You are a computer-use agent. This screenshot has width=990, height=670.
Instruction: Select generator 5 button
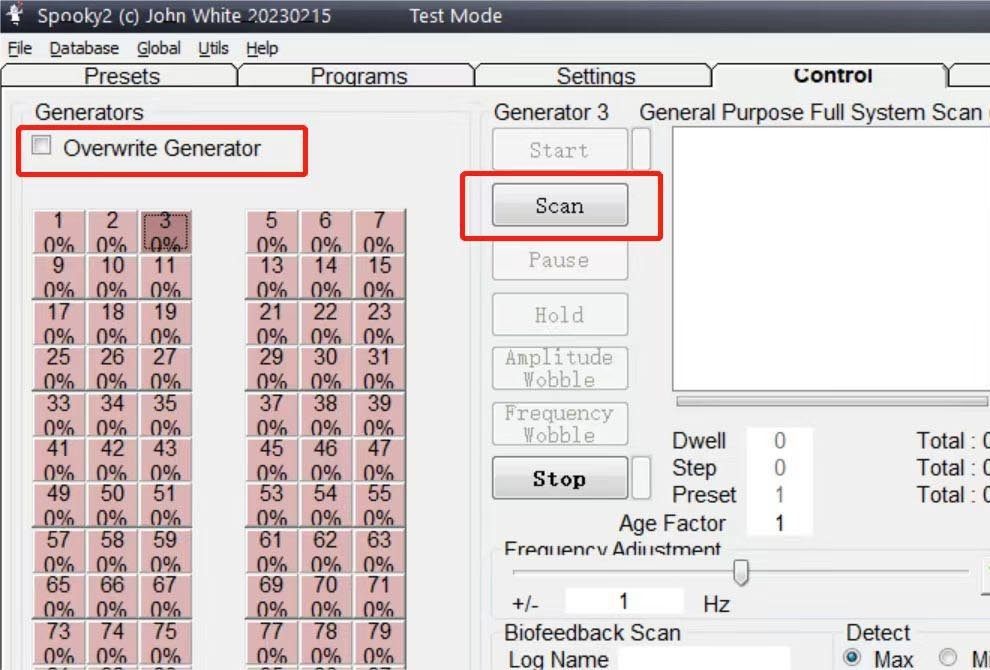tap(271, 232)
